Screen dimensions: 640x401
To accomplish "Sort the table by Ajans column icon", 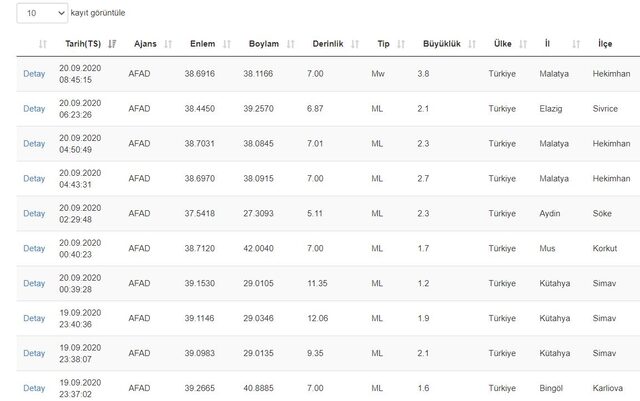I will pyautogui.click(x=168, y=44).
